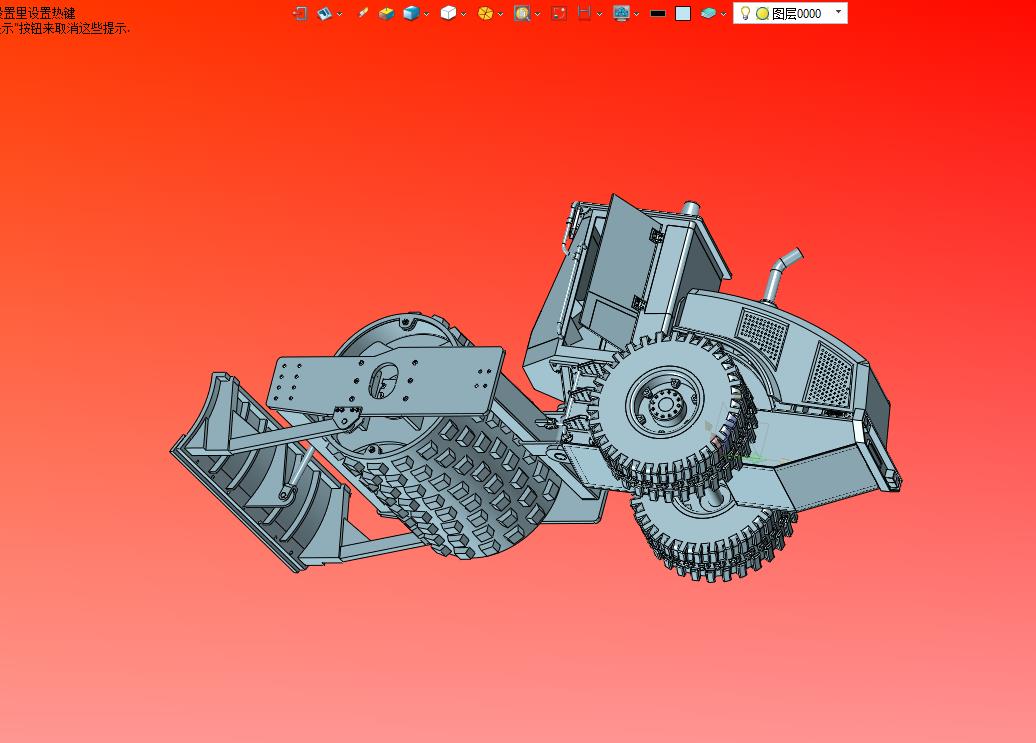
Task: Click the orange segmented-circle icon
Action: click(x=485, y=13)
